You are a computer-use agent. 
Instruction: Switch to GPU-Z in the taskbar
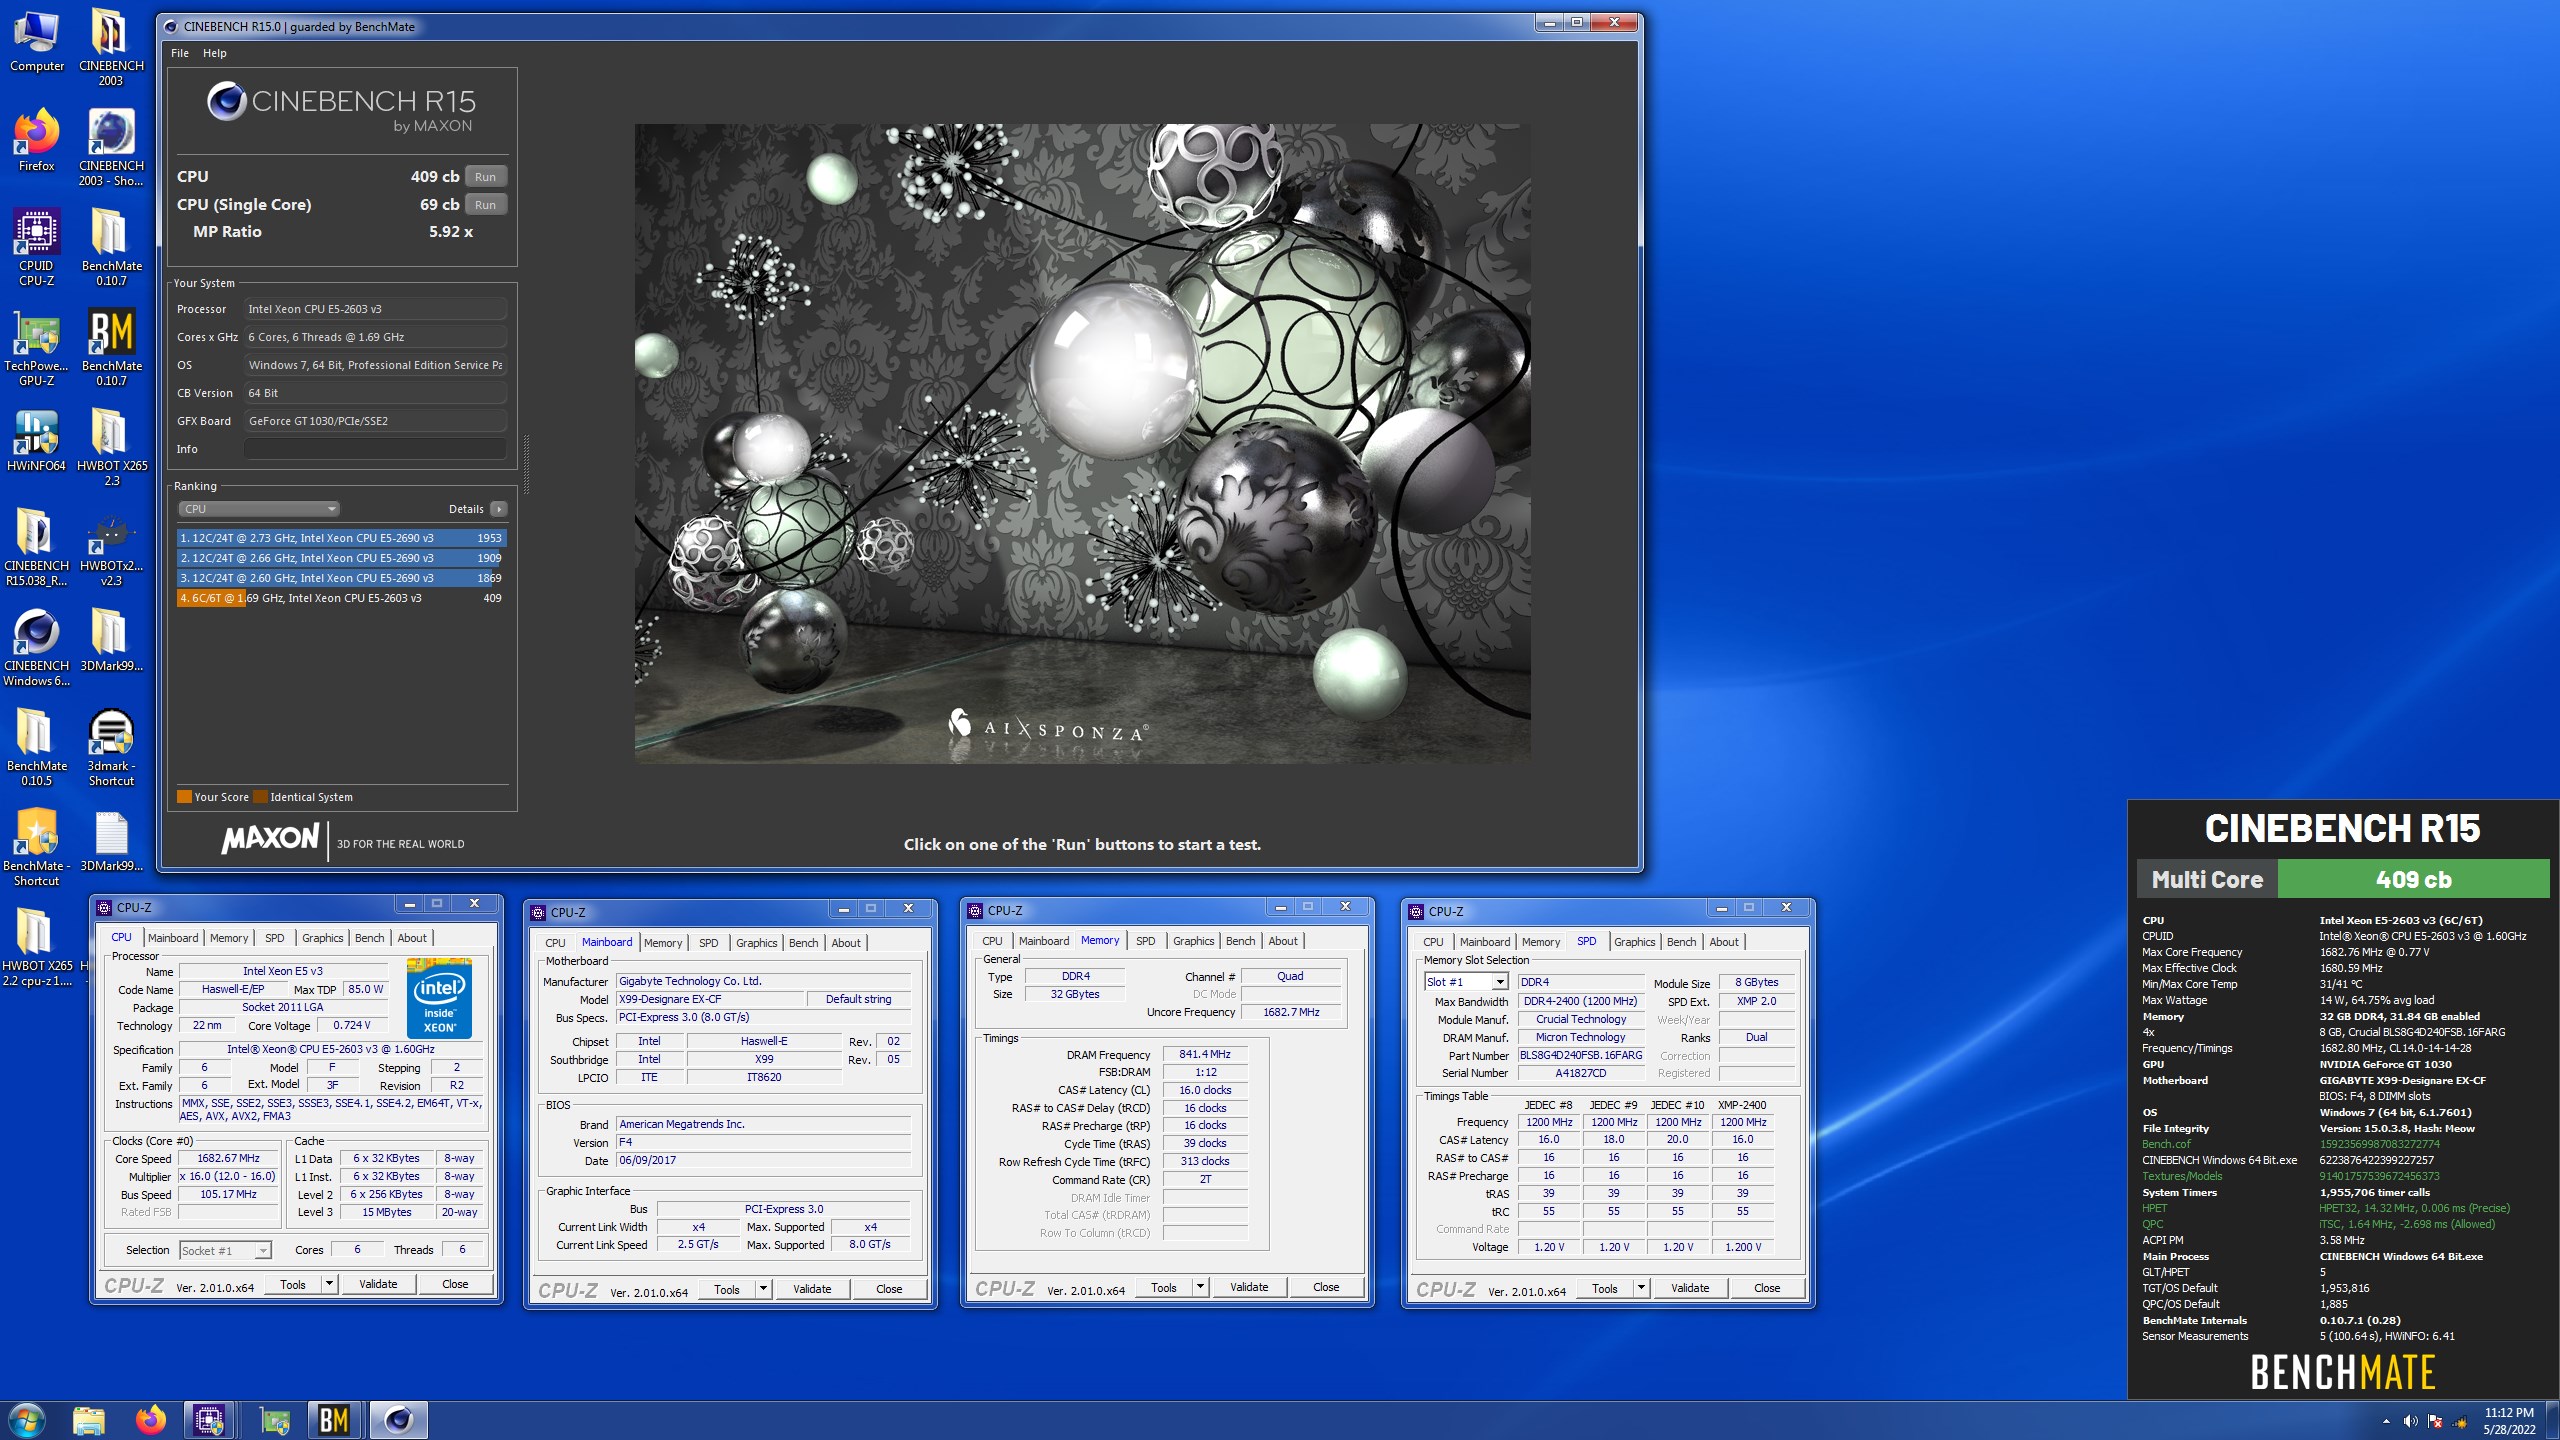pos(275,1420)
